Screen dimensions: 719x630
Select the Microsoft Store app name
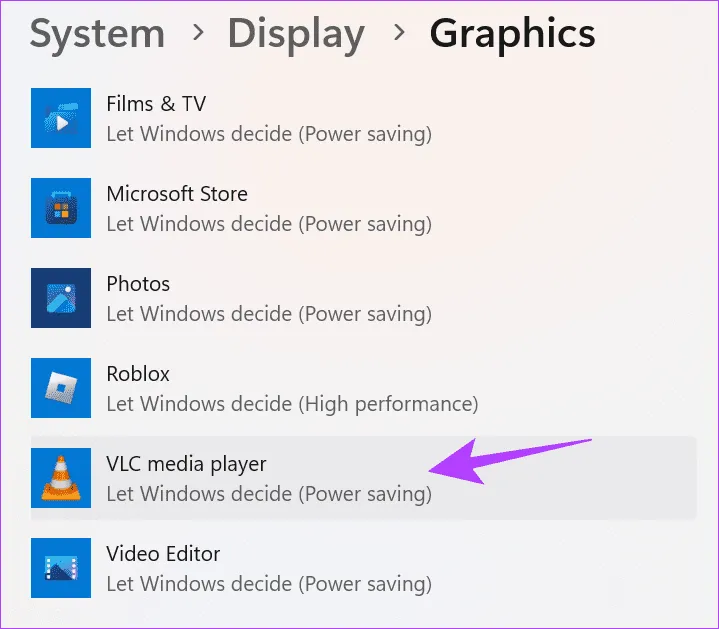pos(177,194)
